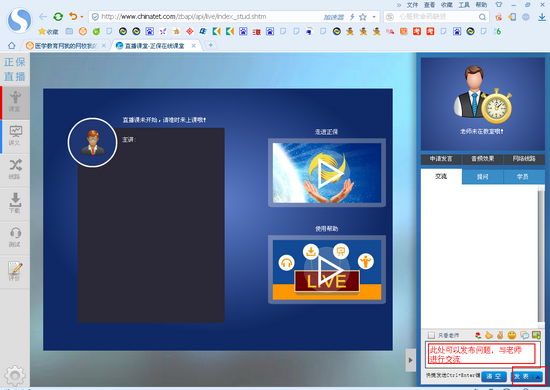Click the image upload icon in chat
The image size is (550, 390).
tap(536, 335)
